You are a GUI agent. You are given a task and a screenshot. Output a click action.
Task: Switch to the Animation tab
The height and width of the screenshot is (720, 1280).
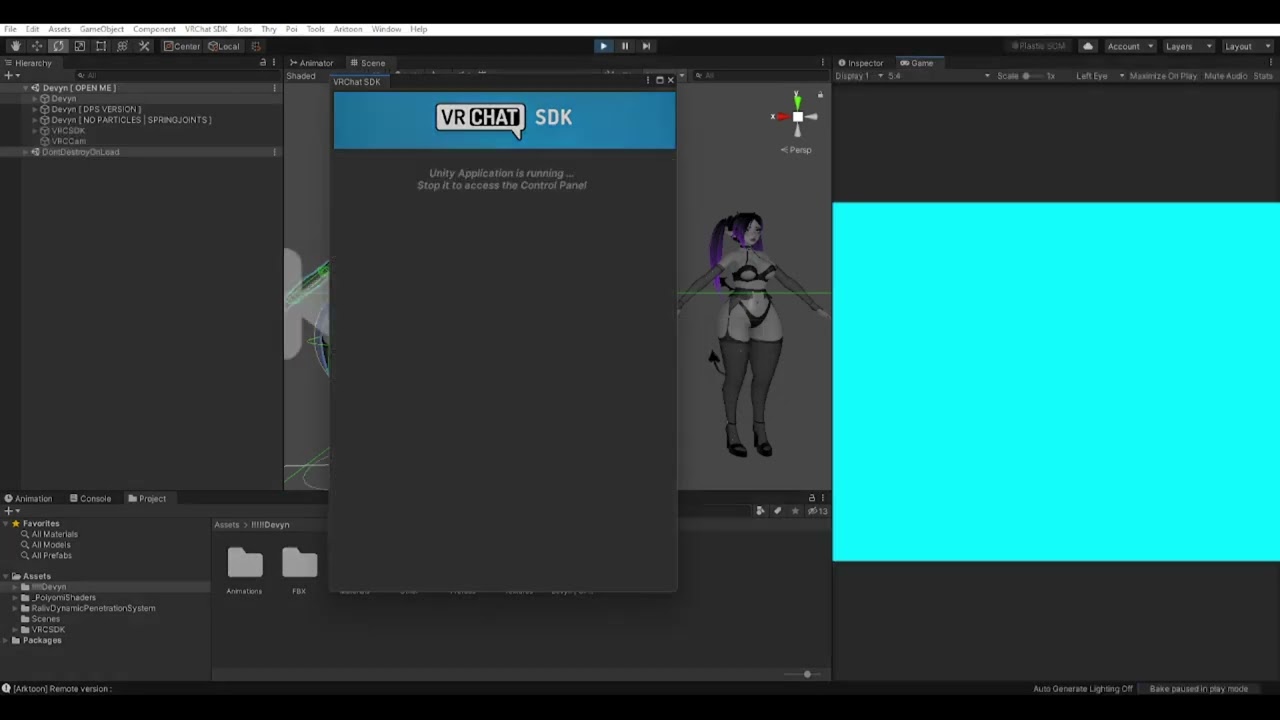[28, 498]
